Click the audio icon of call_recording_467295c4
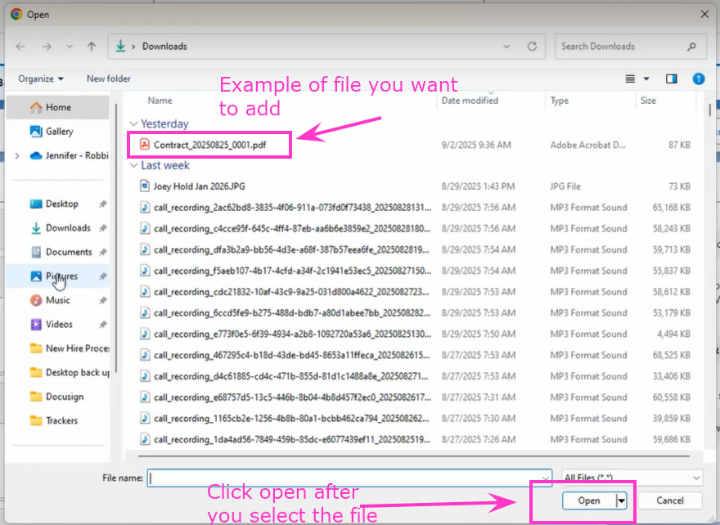Screen dimensions: 720x525 [145, 355]
